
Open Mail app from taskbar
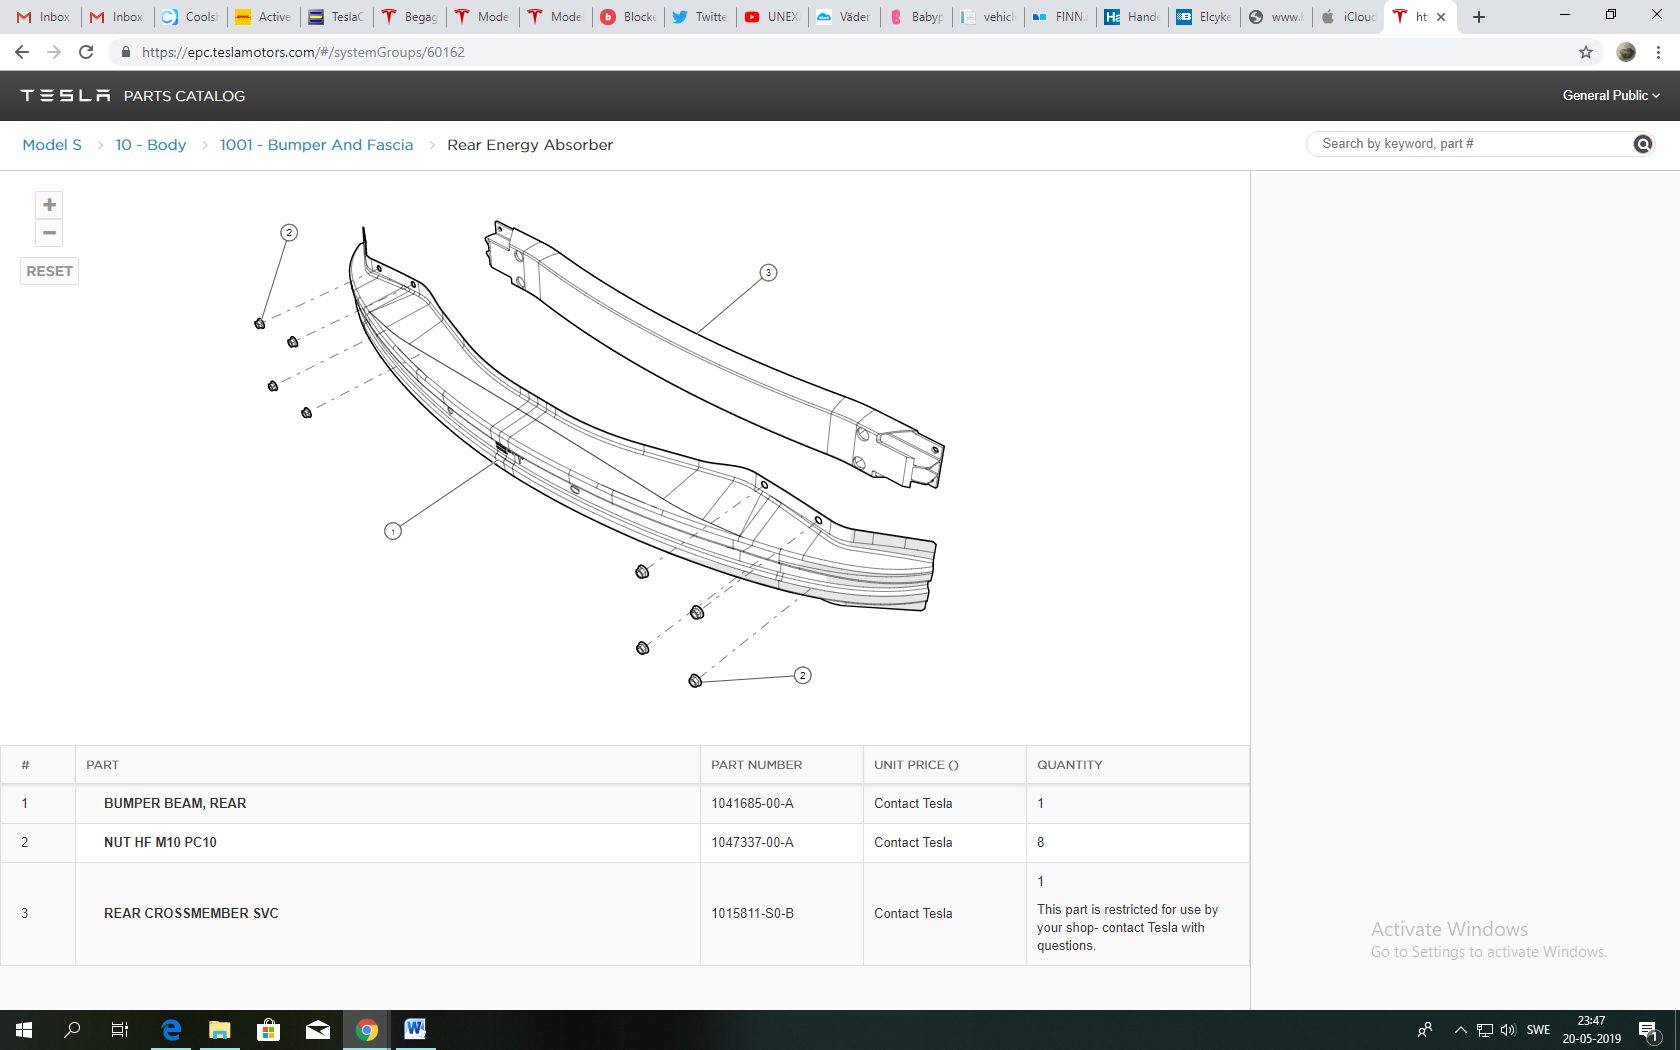[317, 1030]
